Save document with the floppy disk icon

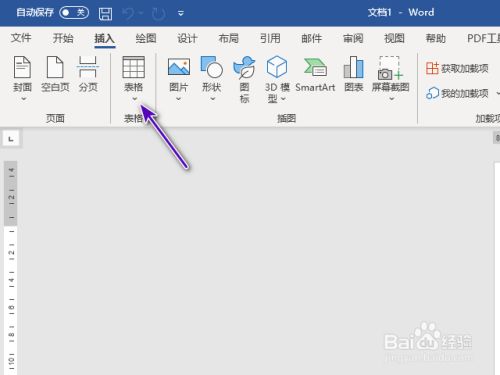105,14
